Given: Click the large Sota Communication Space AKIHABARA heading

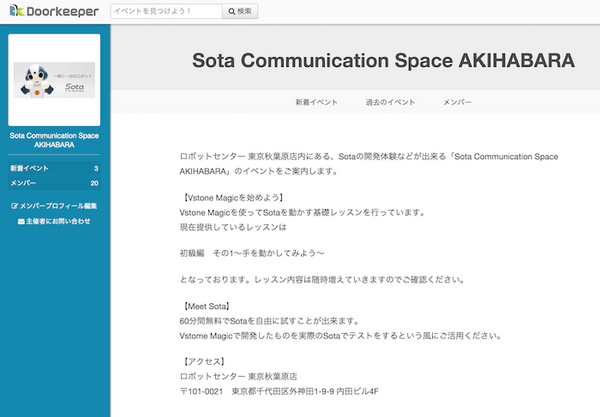Looking at the screenshot, I should (383, 61).
